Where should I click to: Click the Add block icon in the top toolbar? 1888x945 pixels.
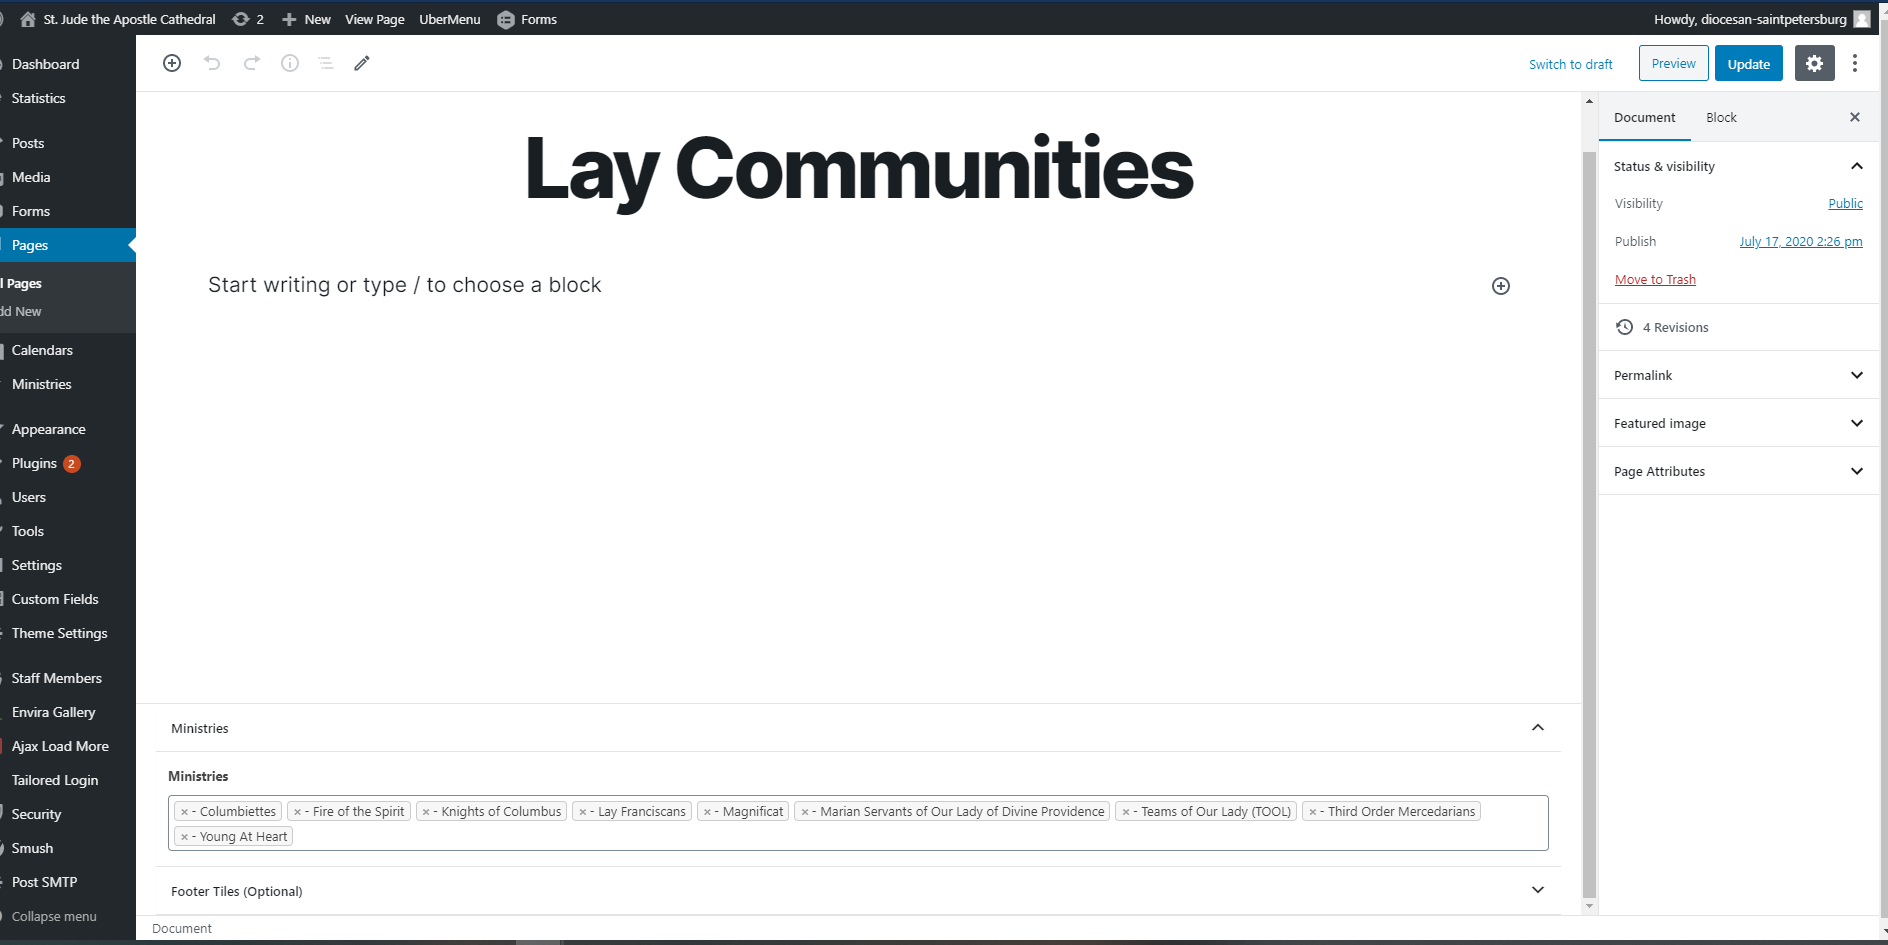172,63
